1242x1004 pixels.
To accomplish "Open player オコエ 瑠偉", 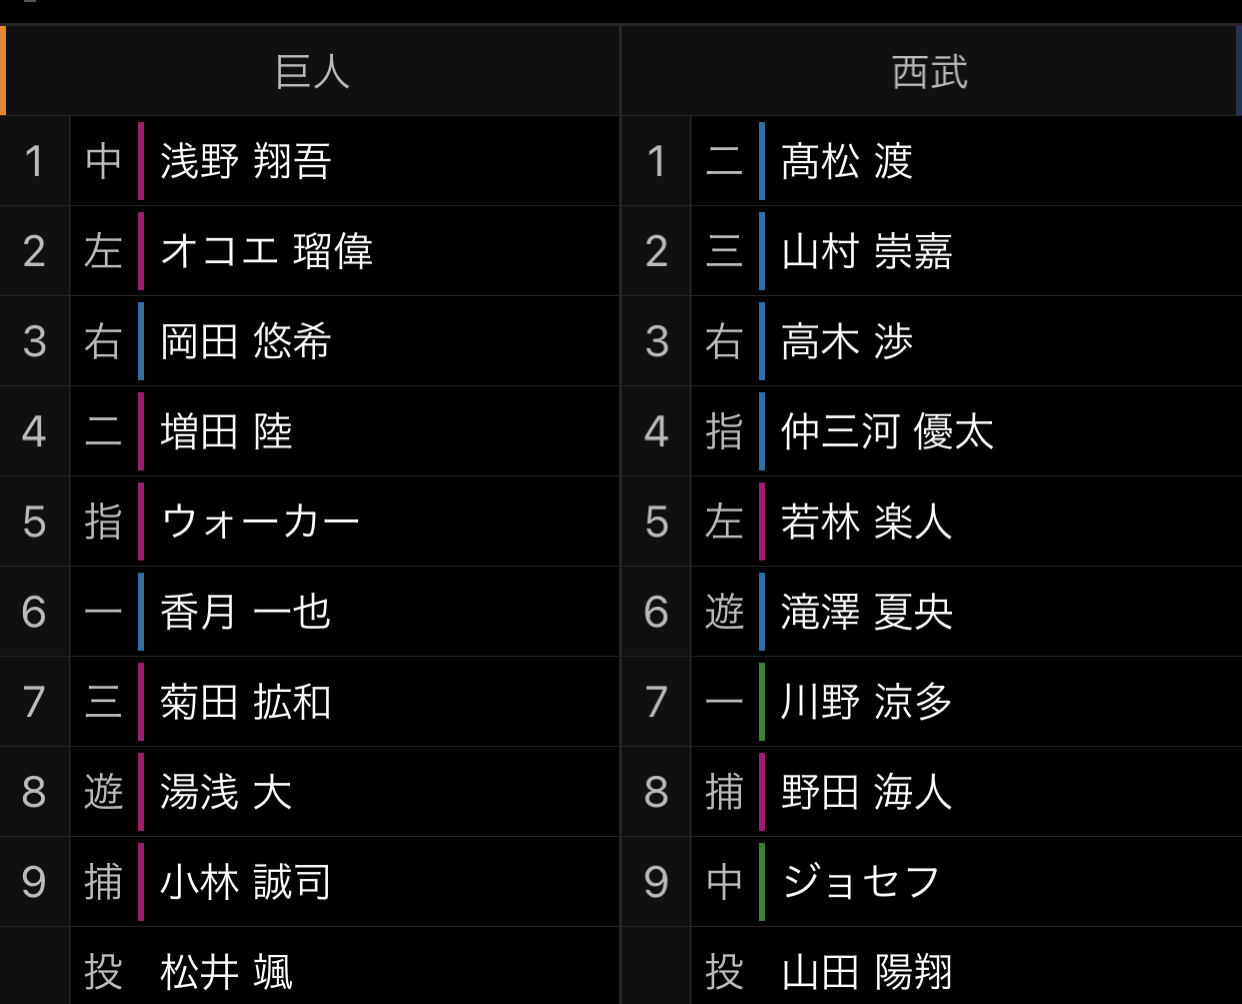I will [x=266, y=251].
